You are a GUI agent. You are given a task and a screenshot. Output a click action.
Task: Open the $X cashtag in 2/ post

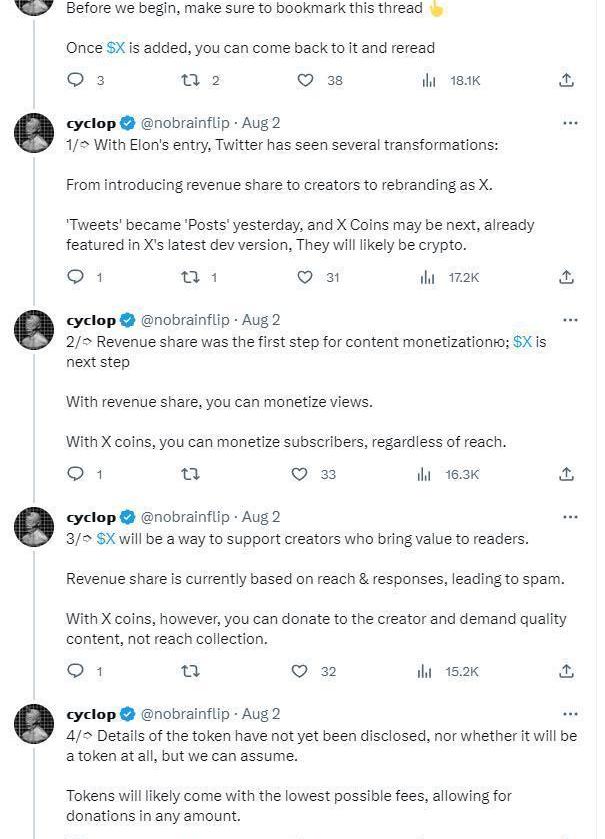tap(522, 342)
